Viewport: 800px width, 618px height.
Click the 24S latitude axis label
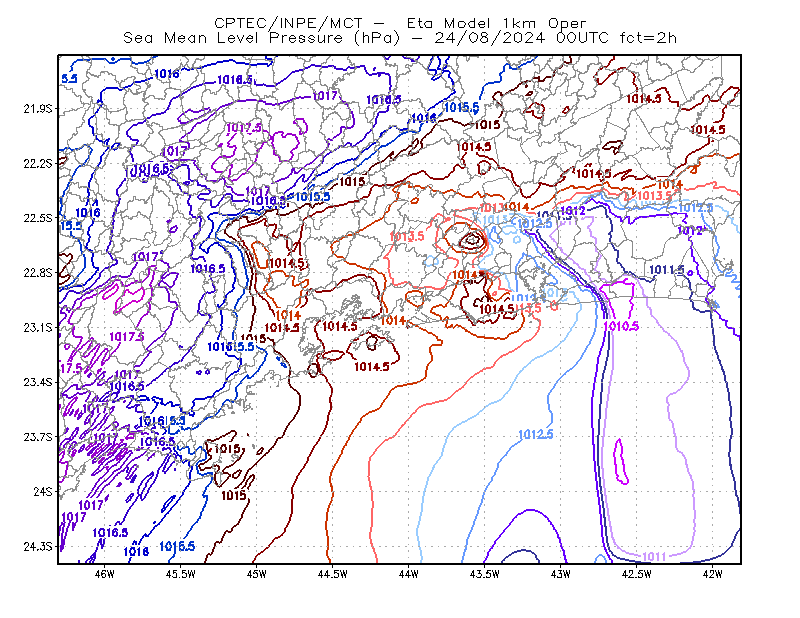coord(42,491)
